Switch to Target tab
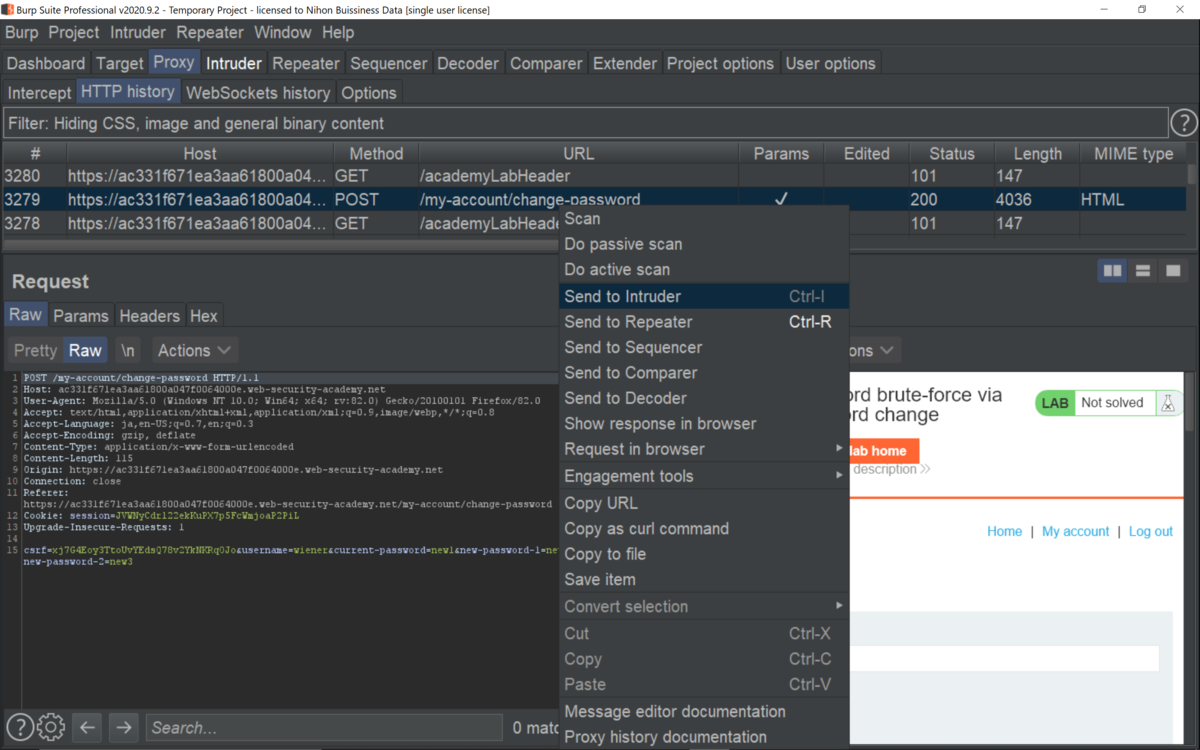The width and height of the screenshot is (1200, 750). [120, 63]
